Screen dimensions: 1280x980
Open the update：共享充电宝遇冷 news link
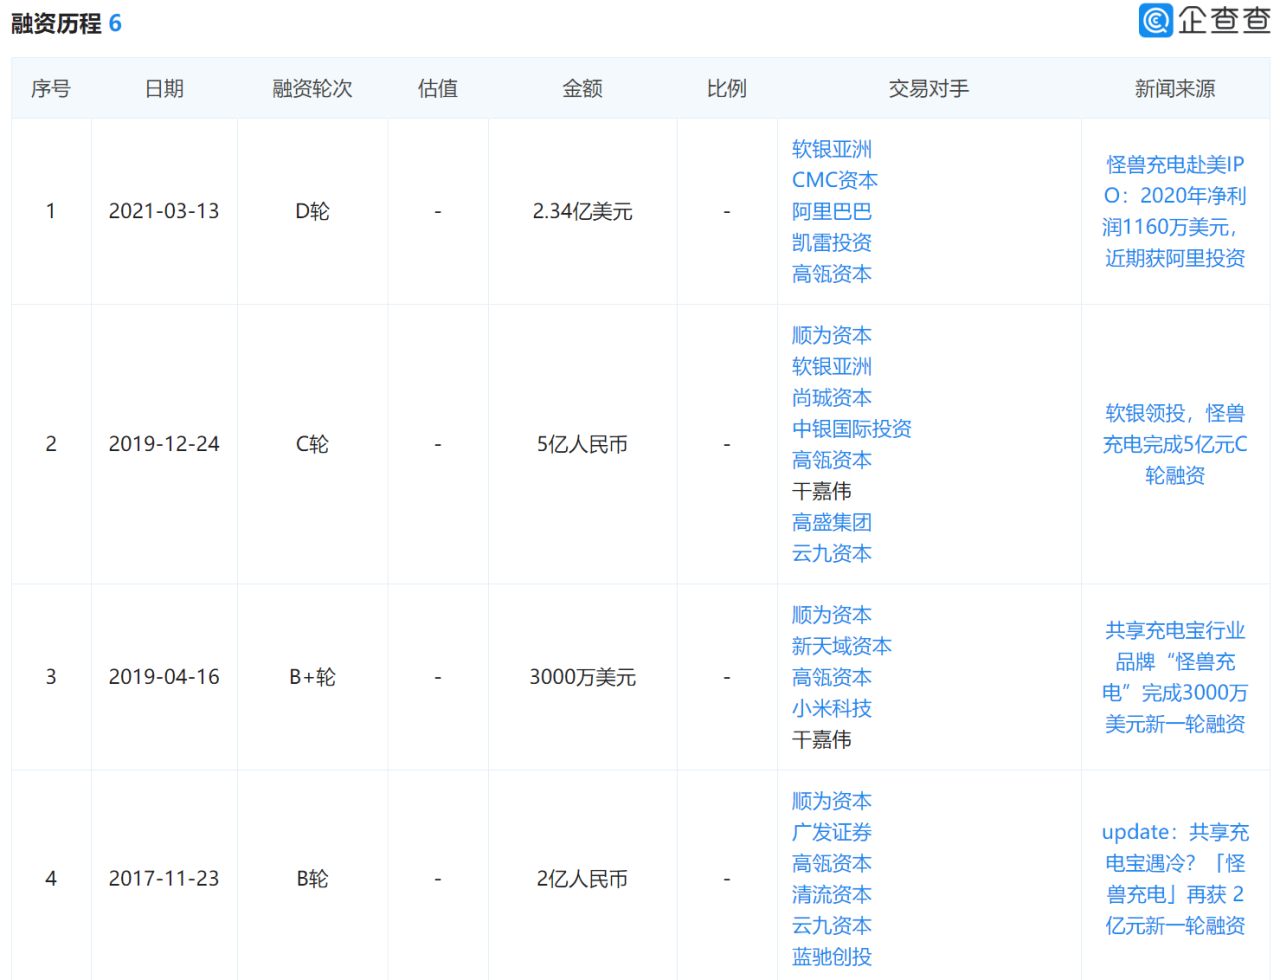tap(1174, 878)
